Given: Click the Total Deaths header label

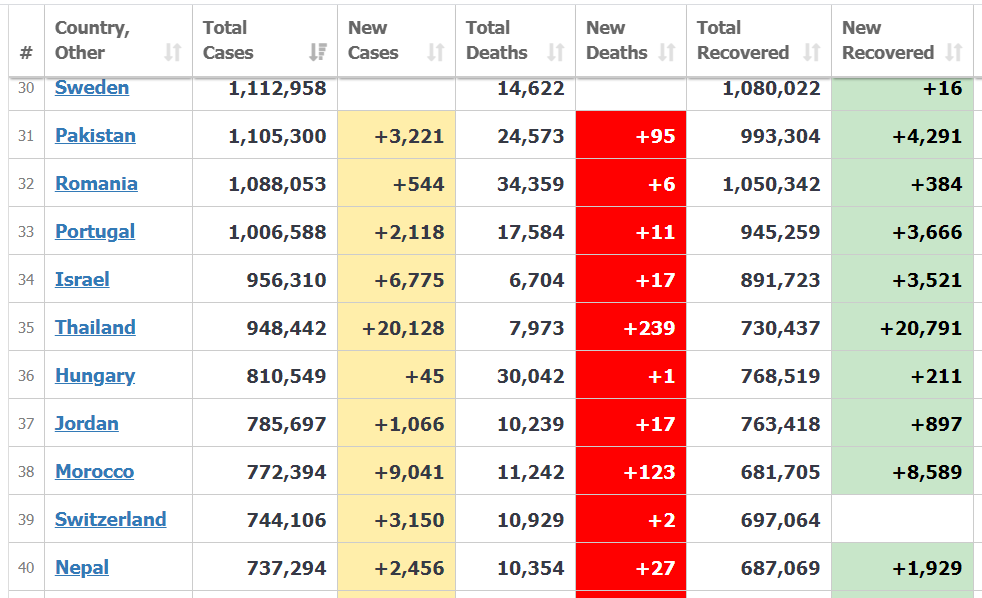Looking at the screenshot, I should [x=497, y=40].
